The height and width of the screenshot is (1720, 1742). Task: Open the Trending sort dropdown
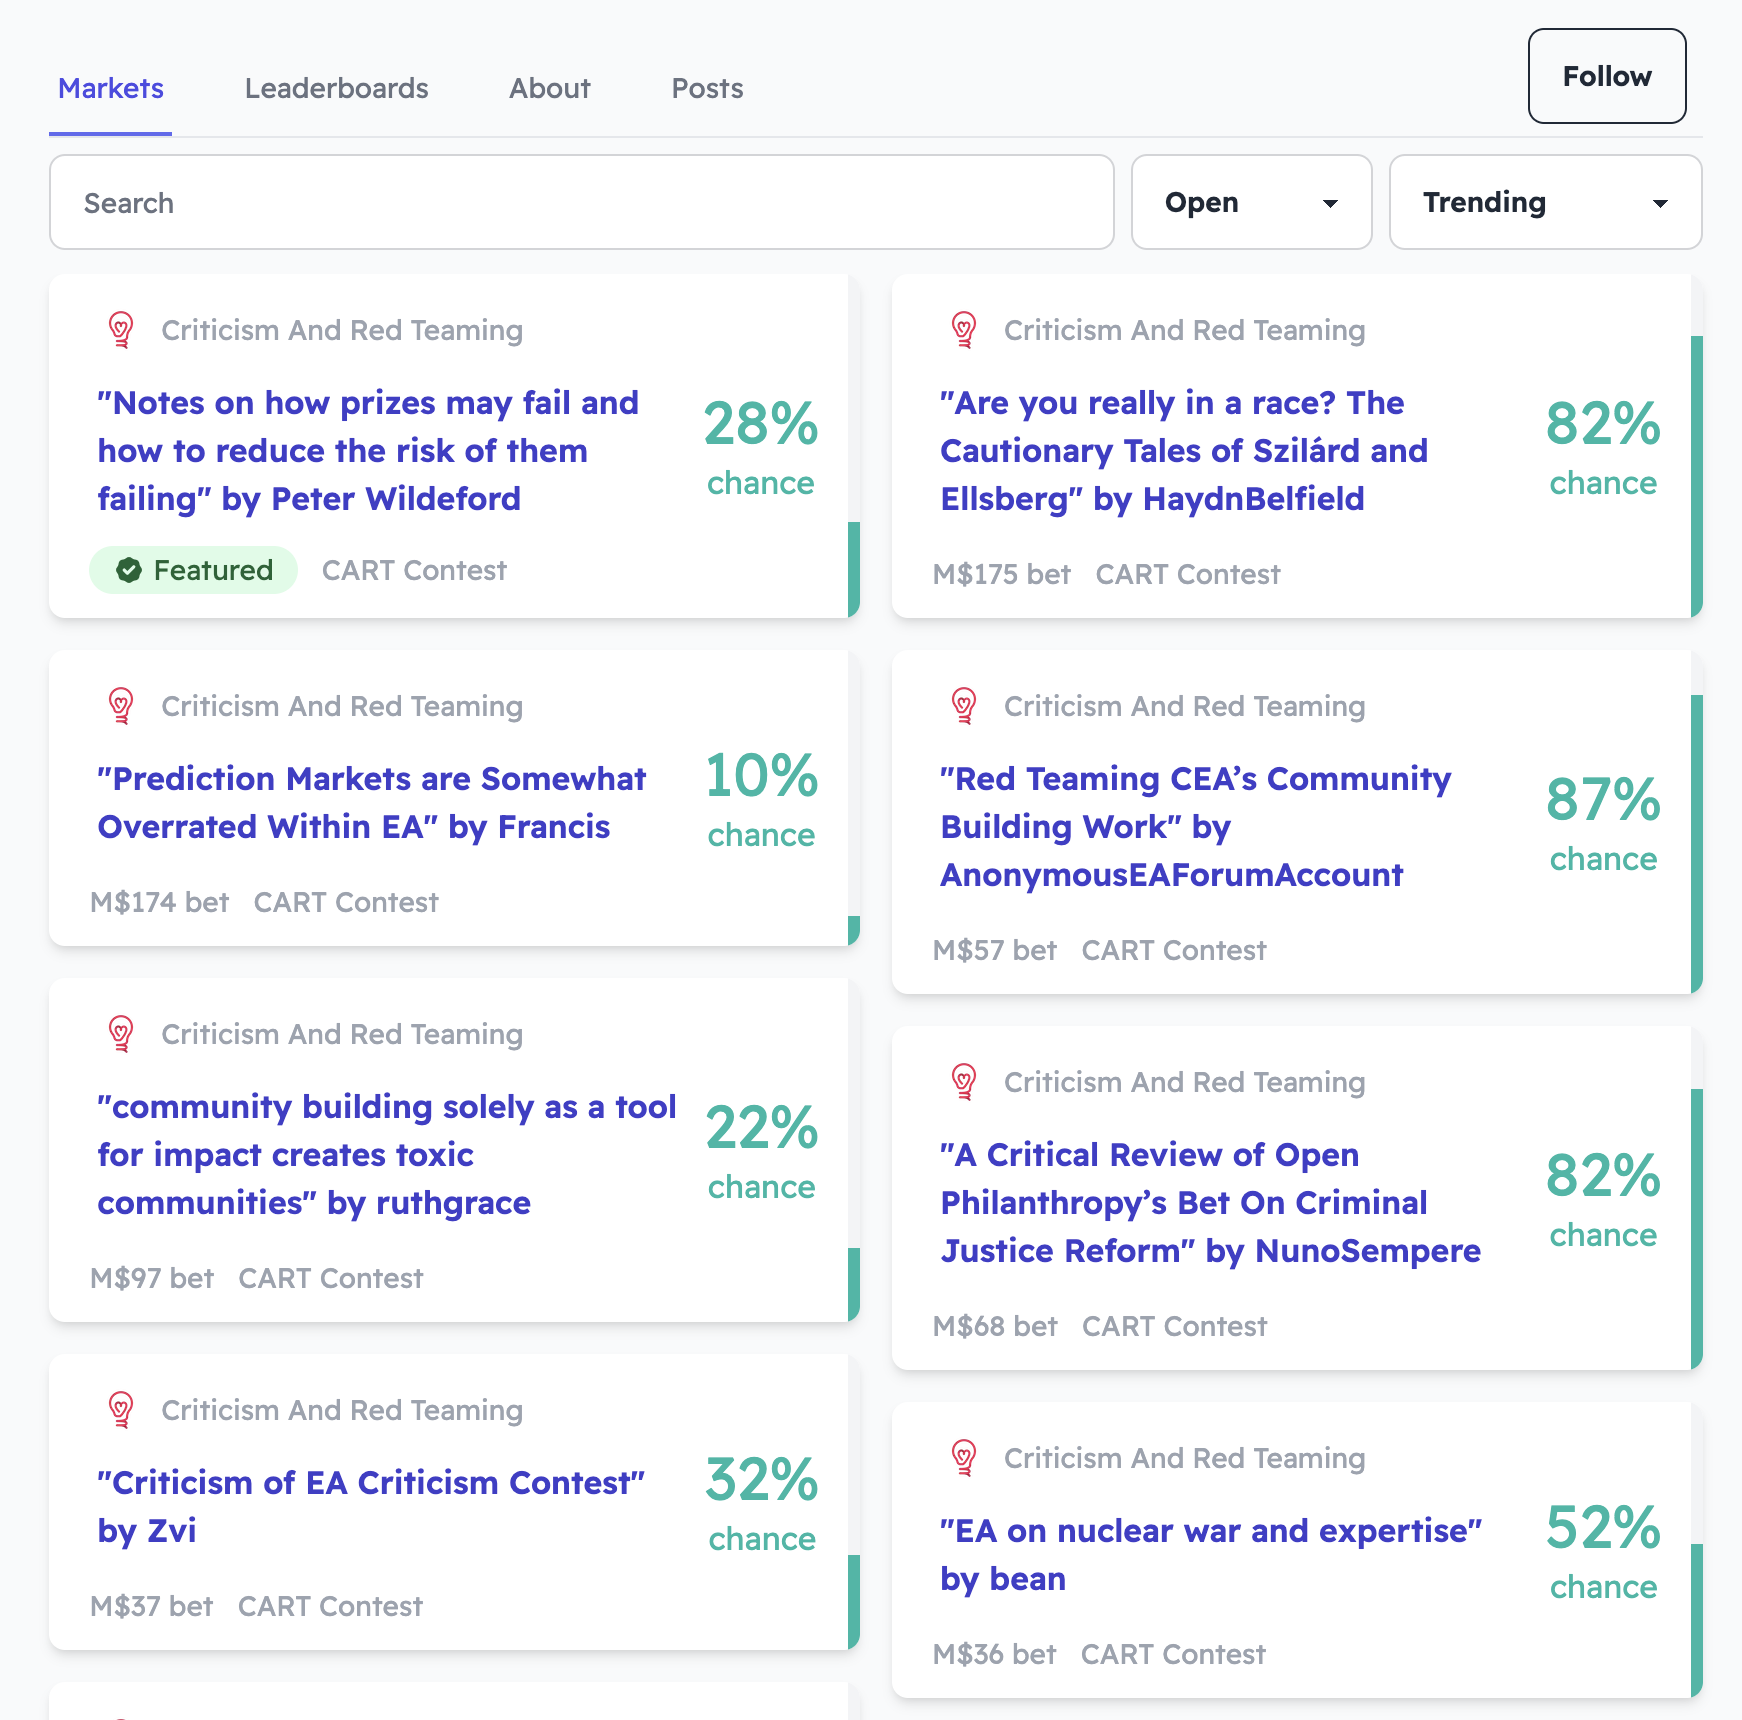point(1545,202)
